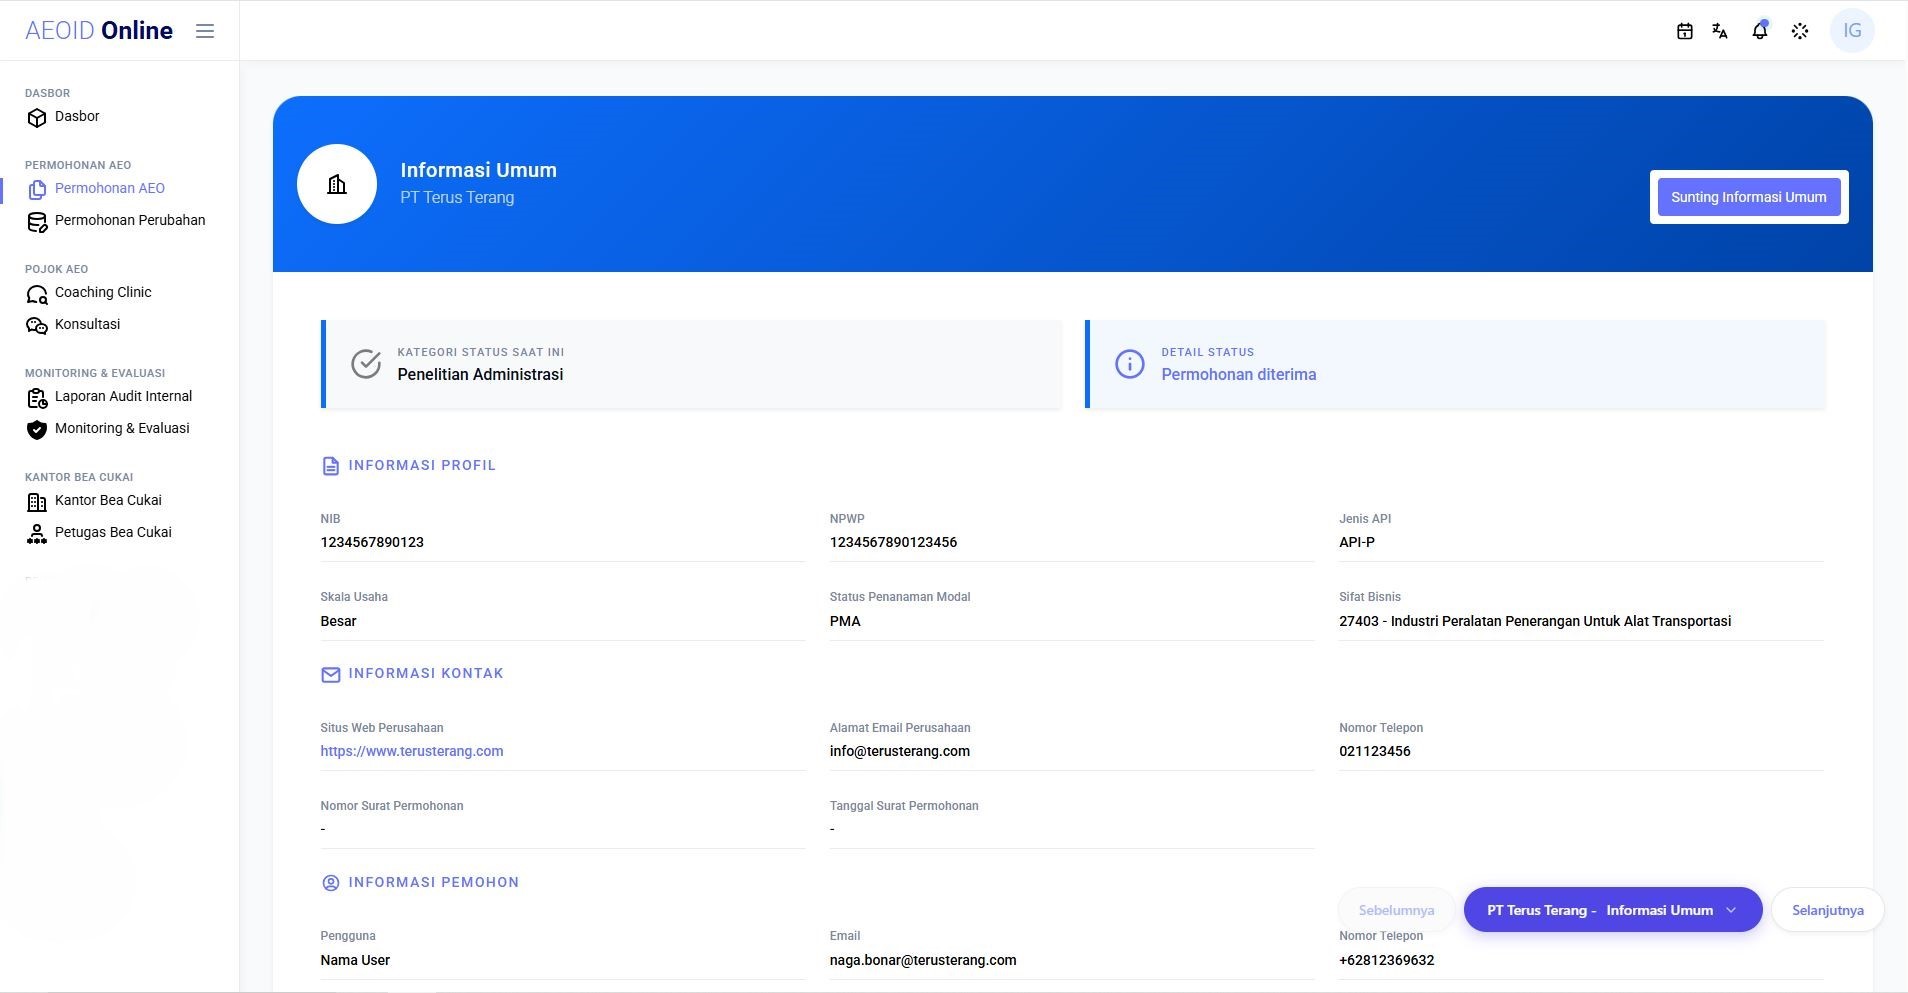Open the AEOID Online logo

99,31
